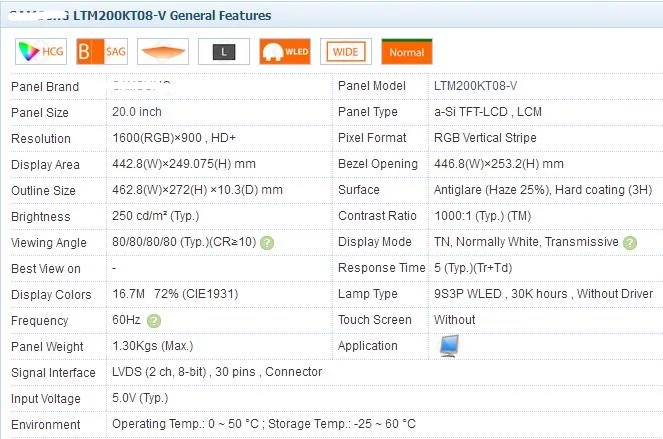663x439 pixels.
Task: Click the 'Bezel Opening' row label
Action: (378, 164)
